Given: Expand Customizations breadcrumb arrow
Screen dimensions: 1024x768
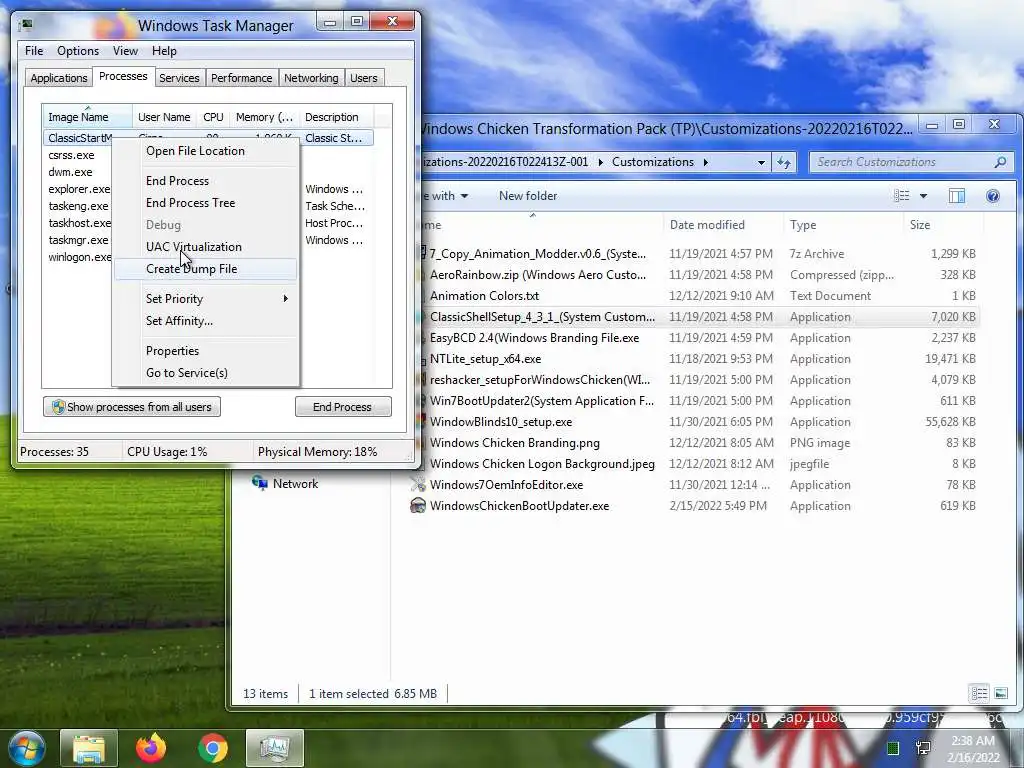Looking at the screenshot, I should tap(705, 162).
